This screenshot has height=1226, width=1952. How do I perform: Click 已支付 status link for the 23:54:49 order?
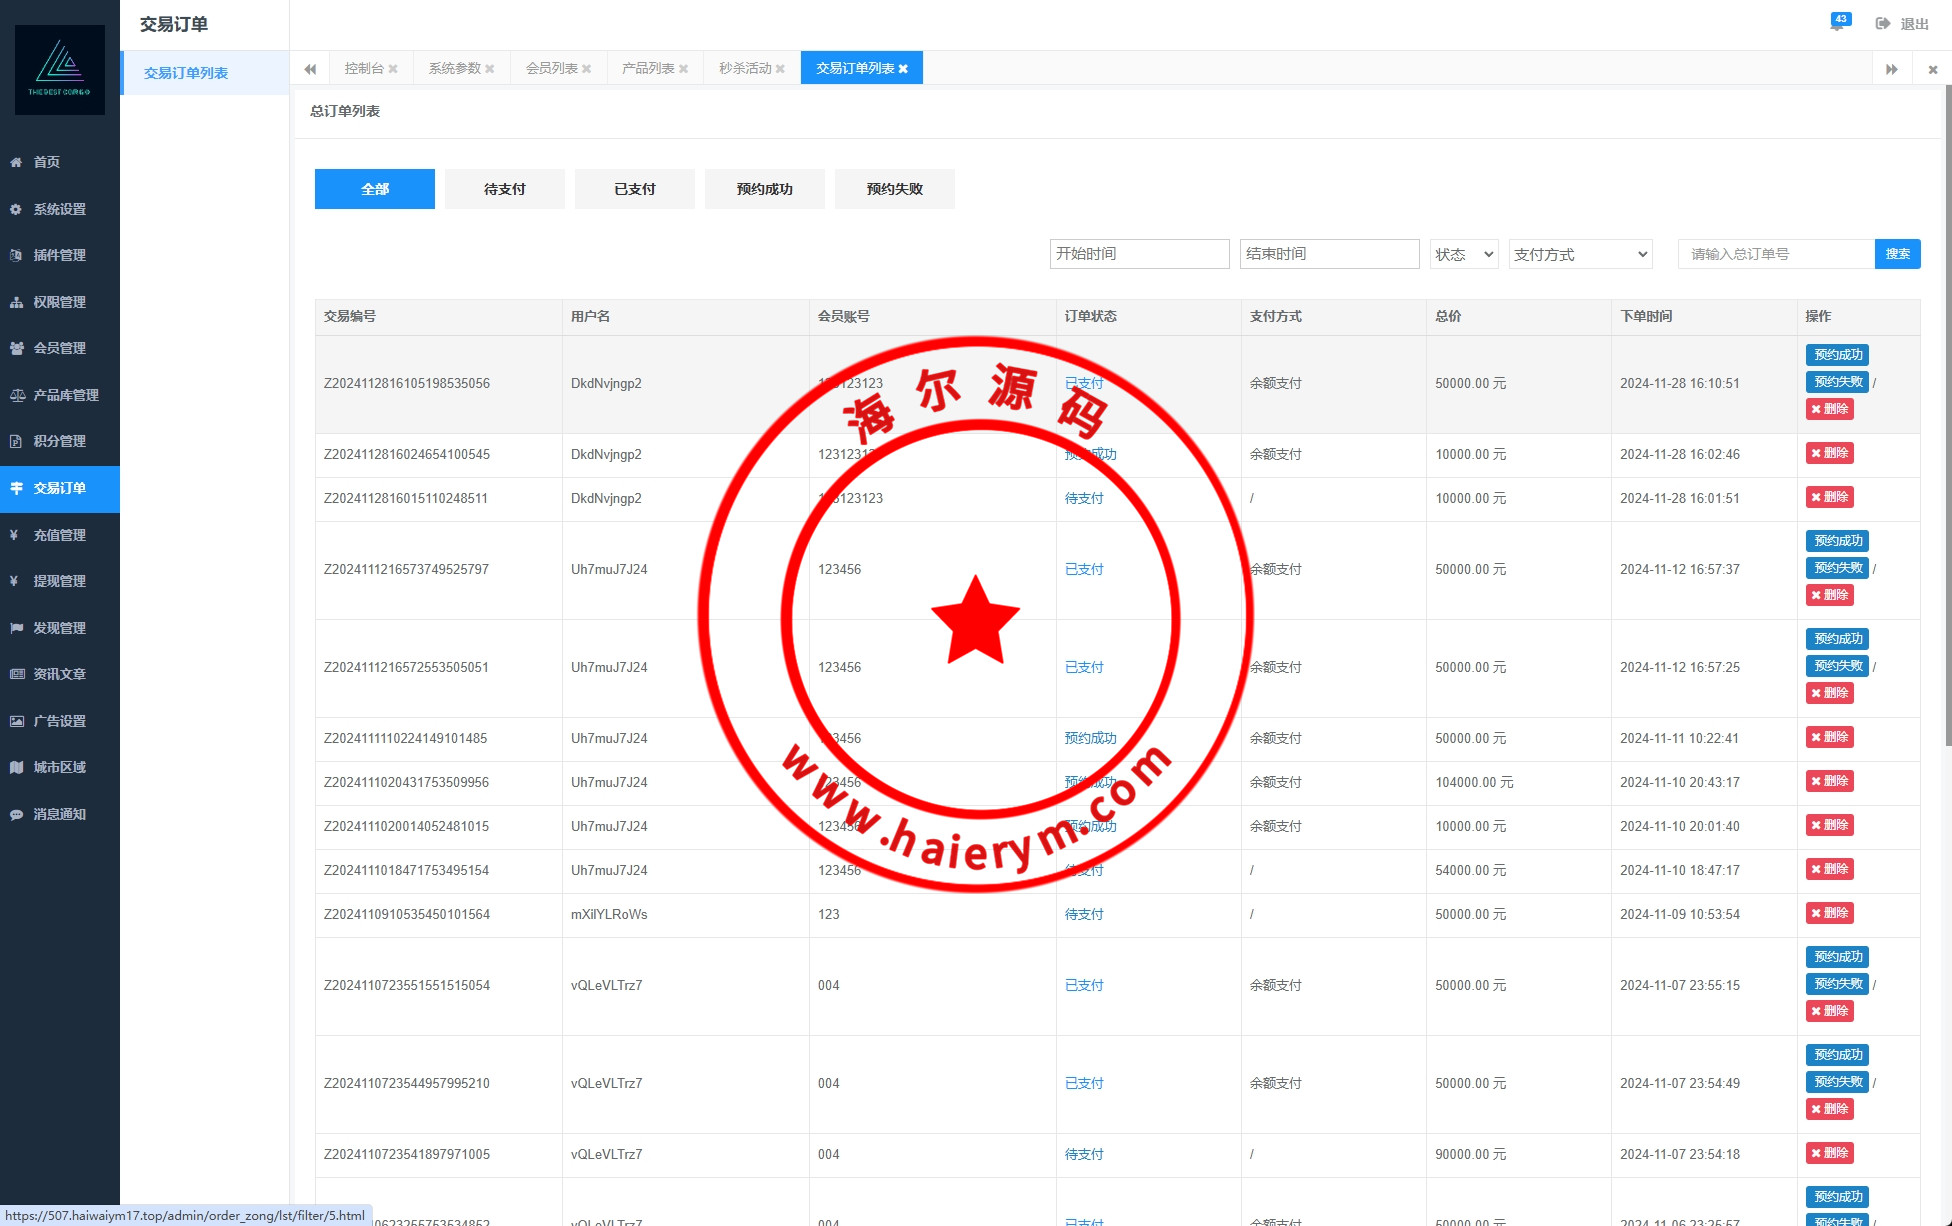point(1084,1083)
